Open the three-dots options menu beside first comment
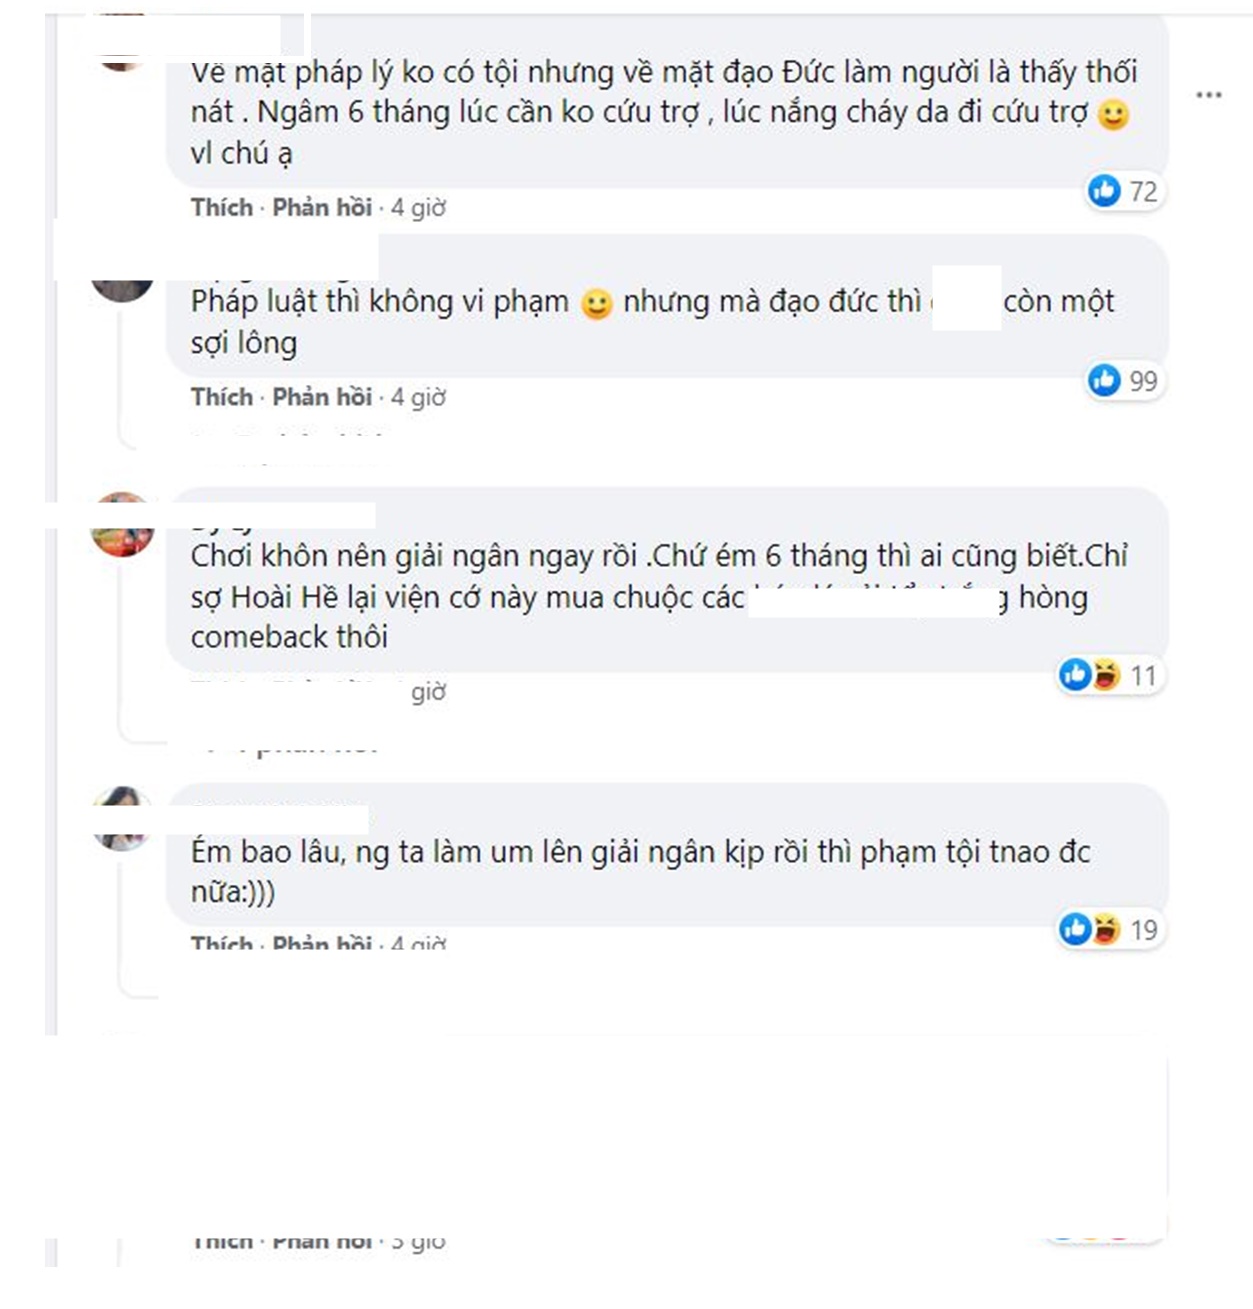Viewport: 1253px width, 1309px height. click(1208, 95)
